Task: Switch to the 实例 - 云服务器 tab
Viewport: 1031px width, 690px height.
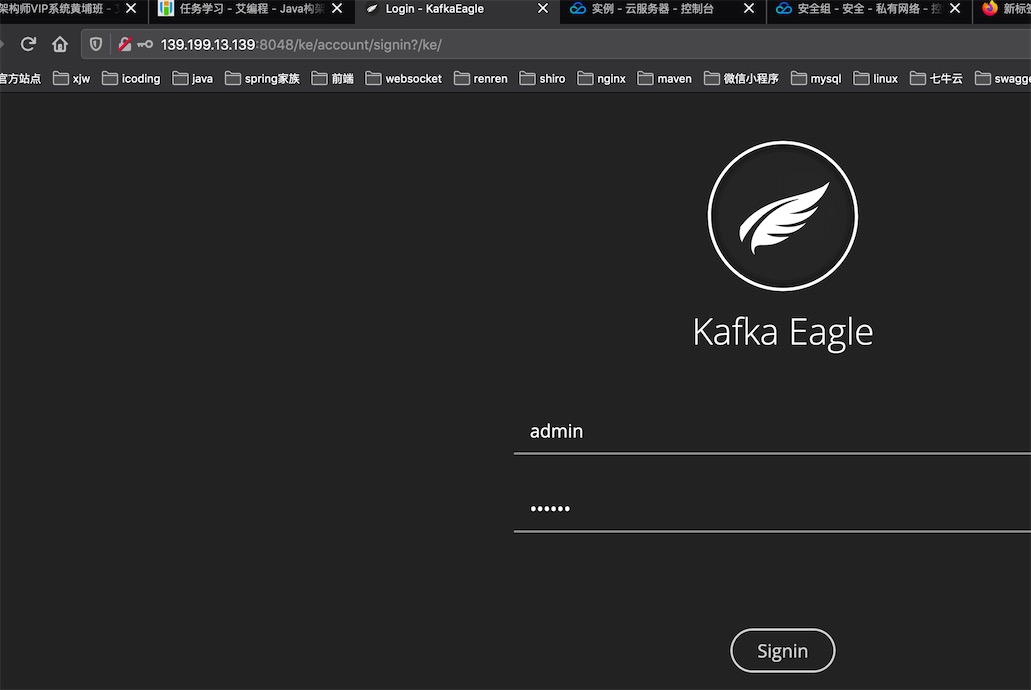Action: [x=662, y=9]
